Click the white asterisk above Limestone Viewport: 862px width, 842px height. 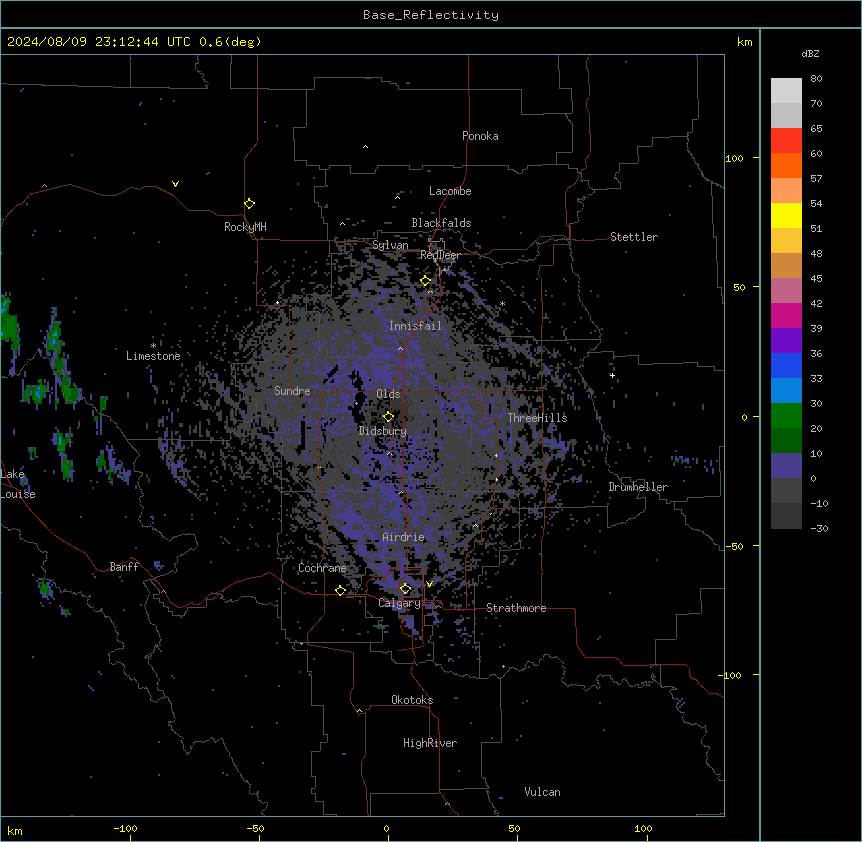click(153, 346)
